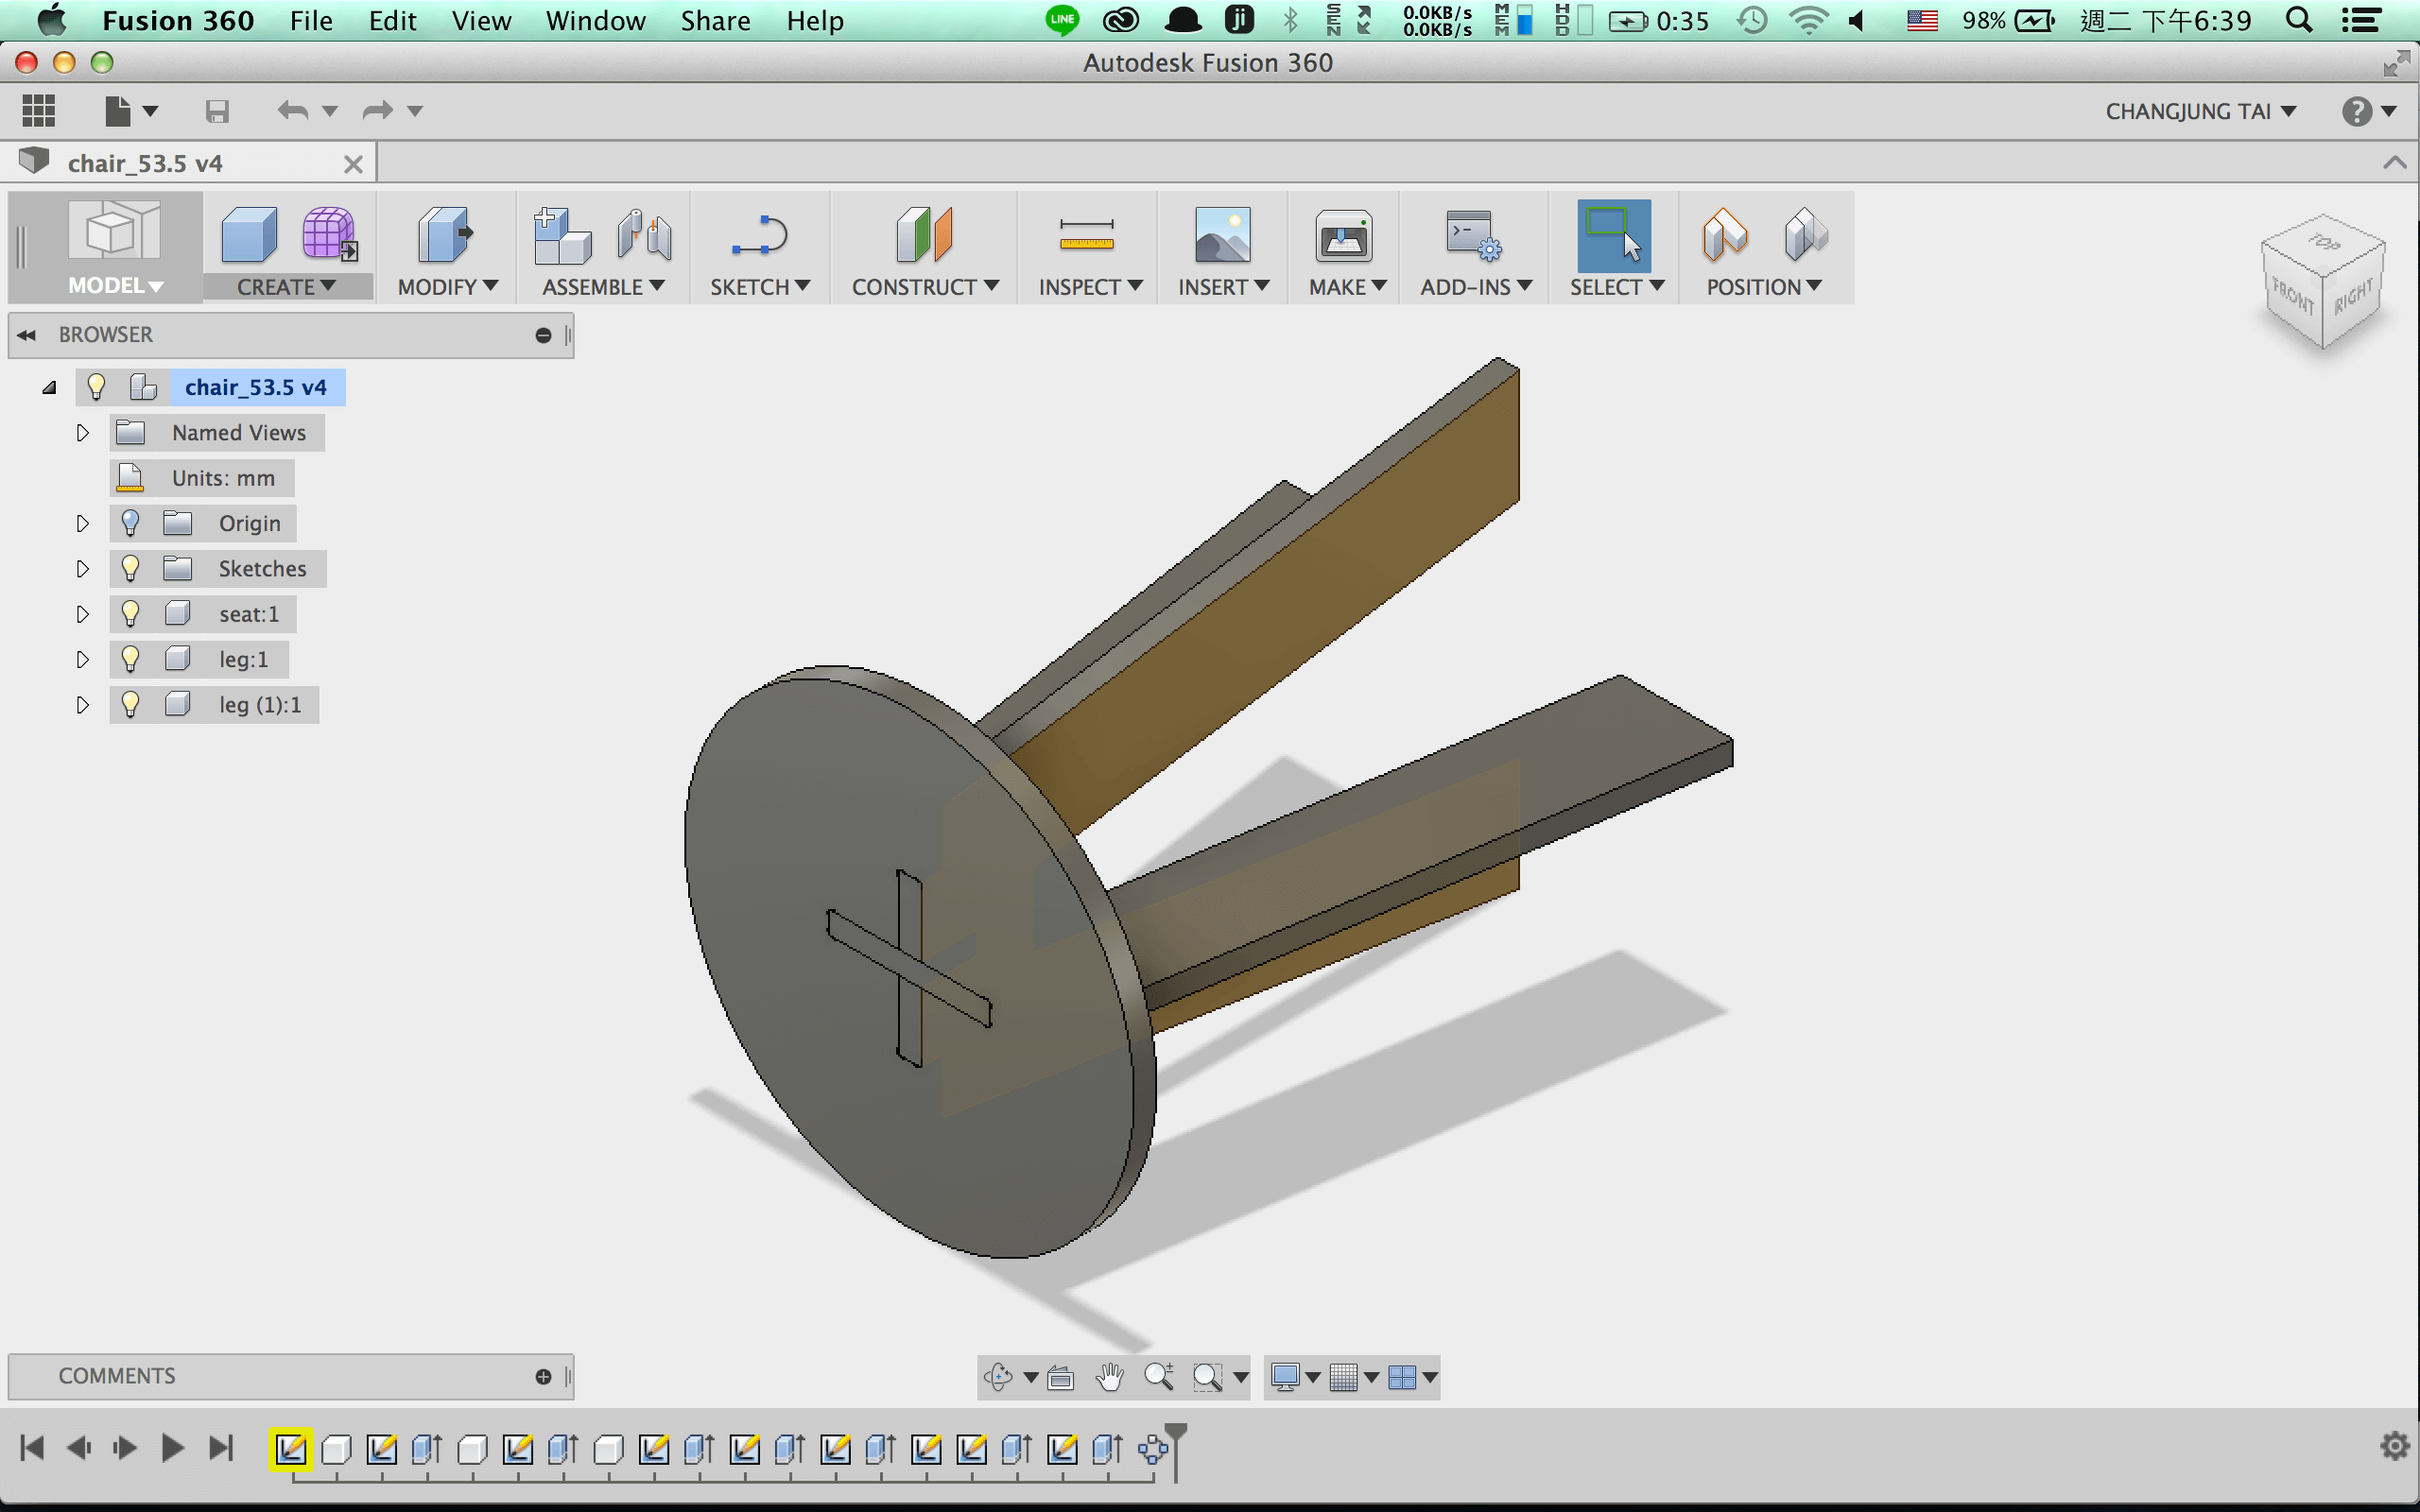Select the Joint assemble icon
Viewport: 2420px width, 1512px height.
(x=644, y=235)
